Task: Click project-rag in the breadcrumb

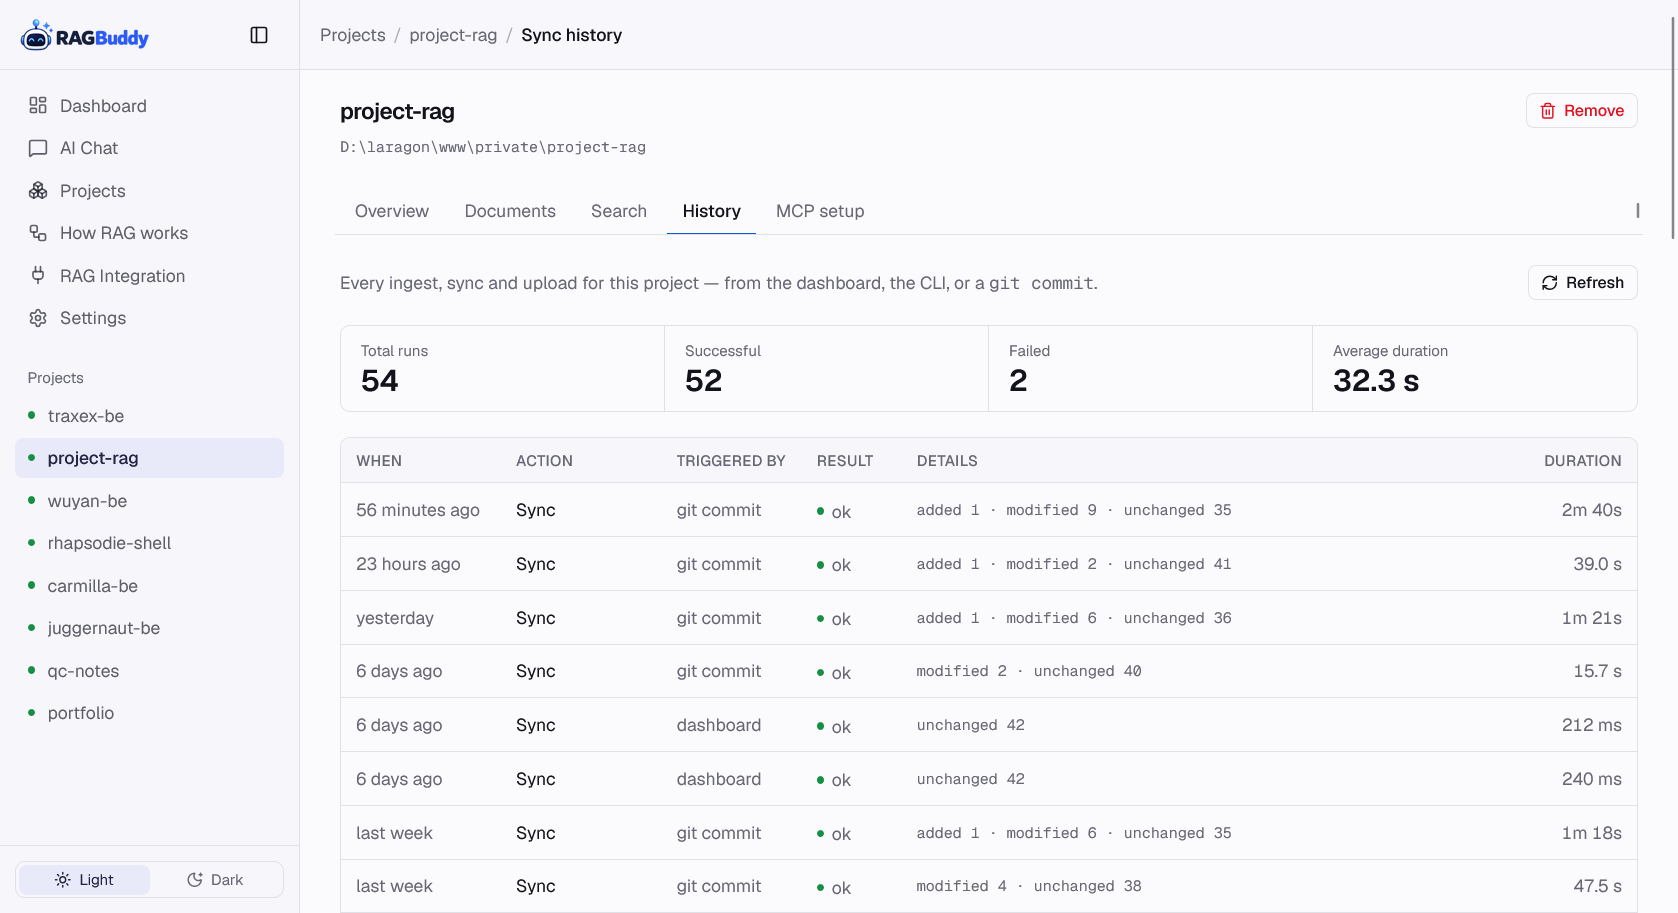Action: 453,35
